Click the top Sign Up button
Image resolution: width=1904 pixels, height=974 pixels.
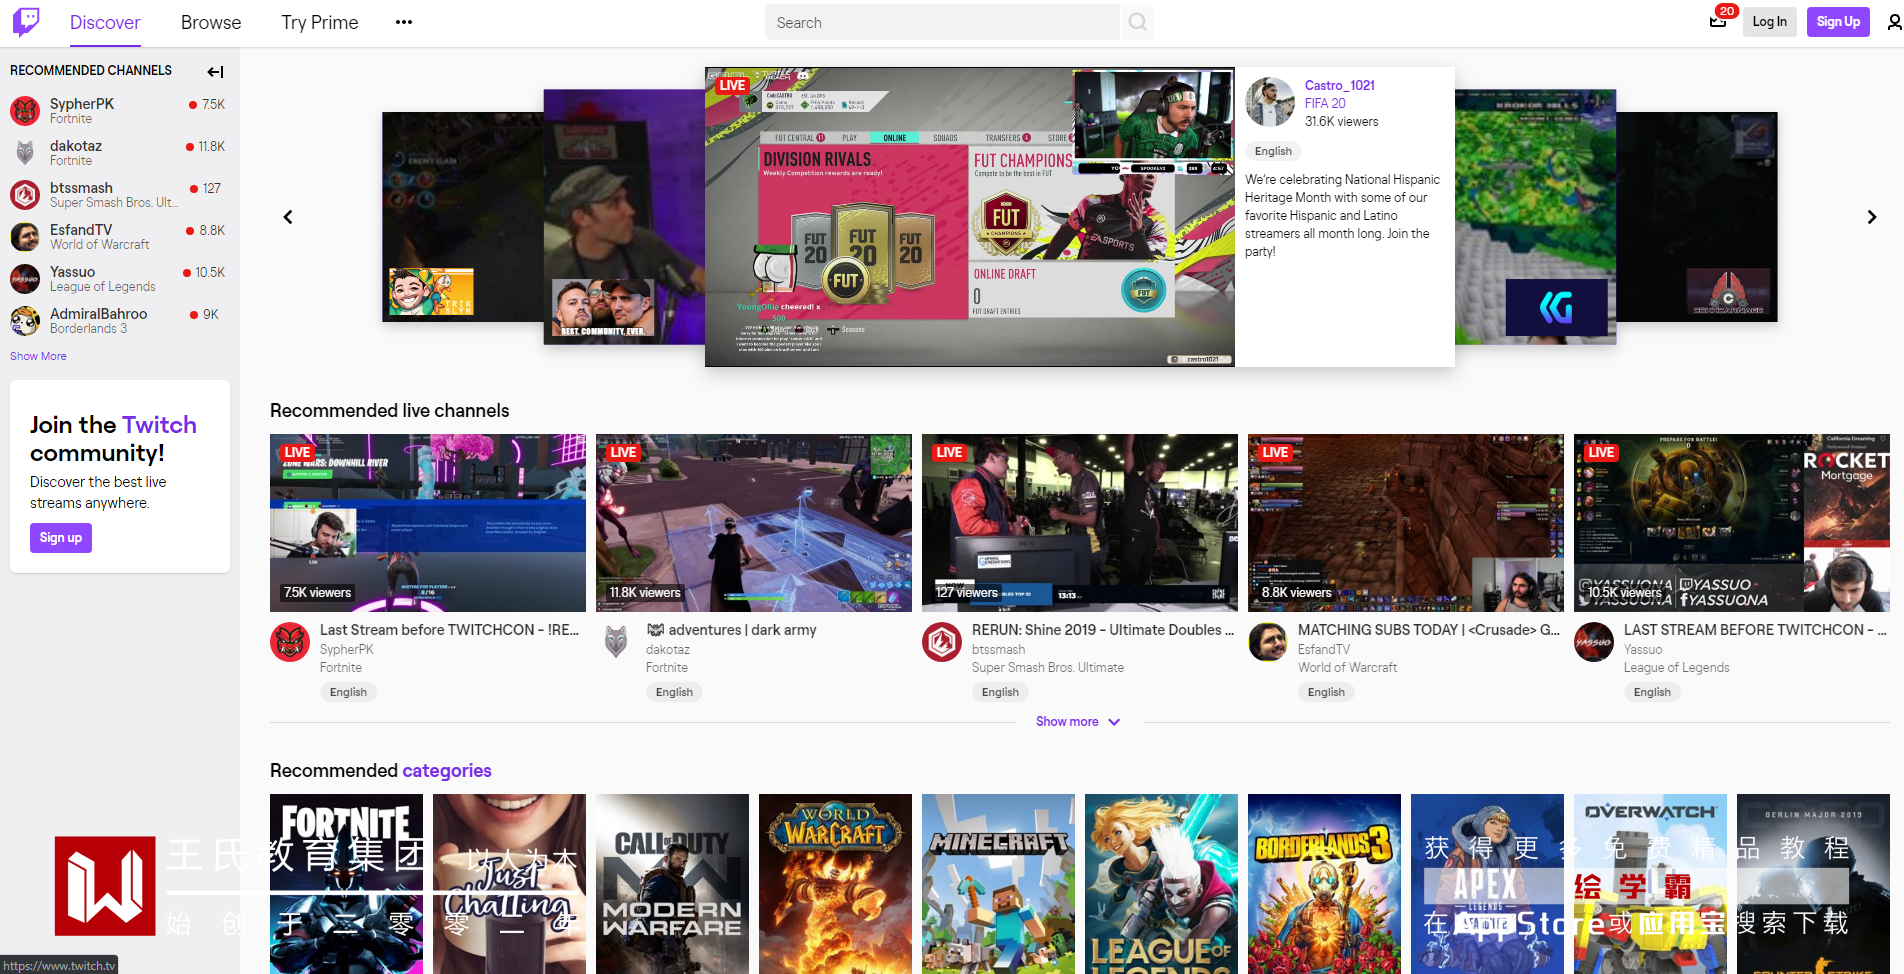point(1838,21)
